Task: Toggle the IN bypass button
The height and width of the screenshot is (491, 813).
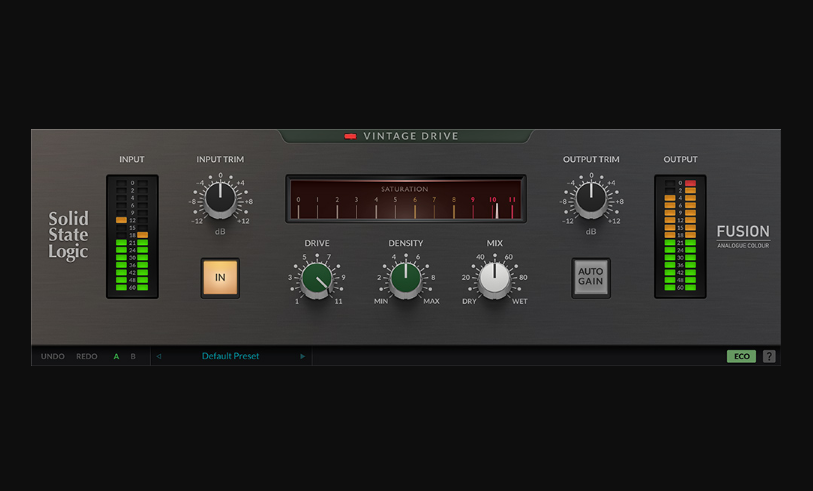Action: (x=220, y=278)
